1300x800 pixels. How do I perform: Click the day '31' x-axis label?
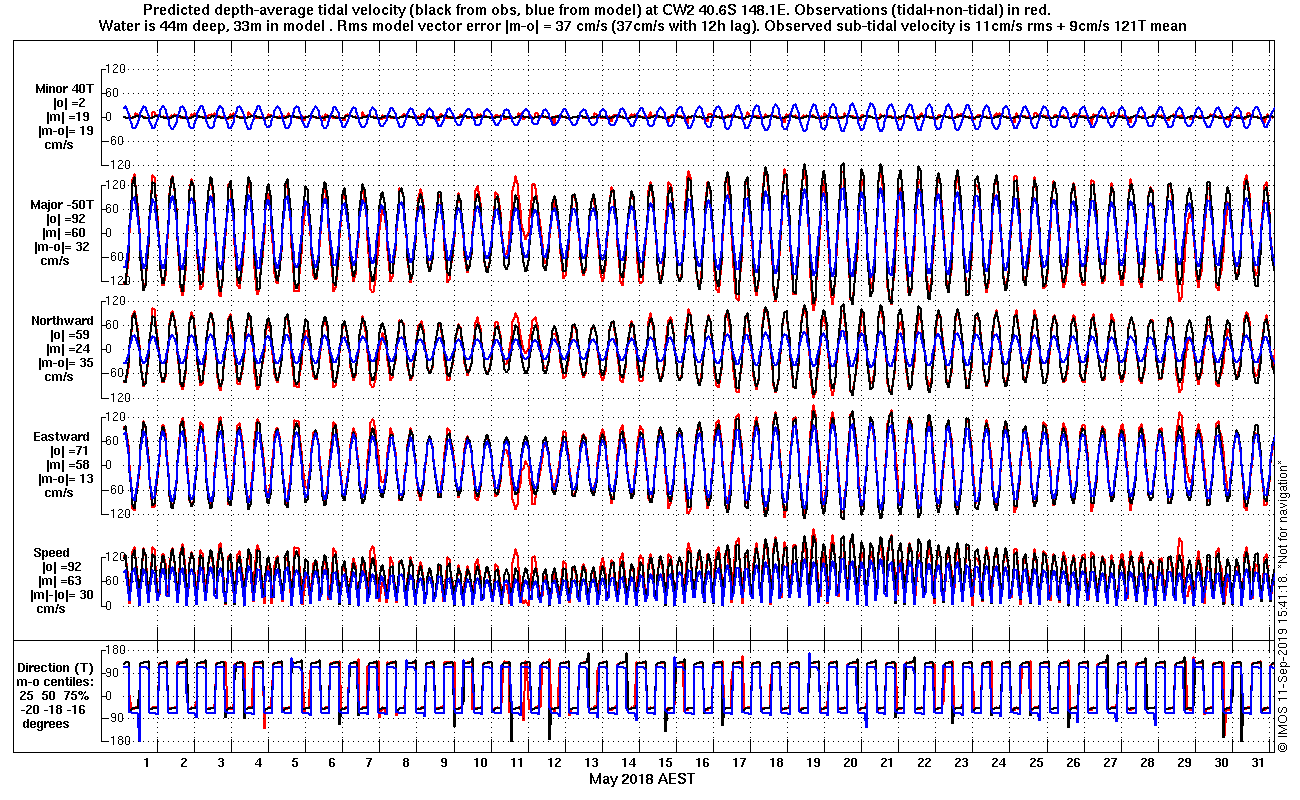[x=1258, y=763]
